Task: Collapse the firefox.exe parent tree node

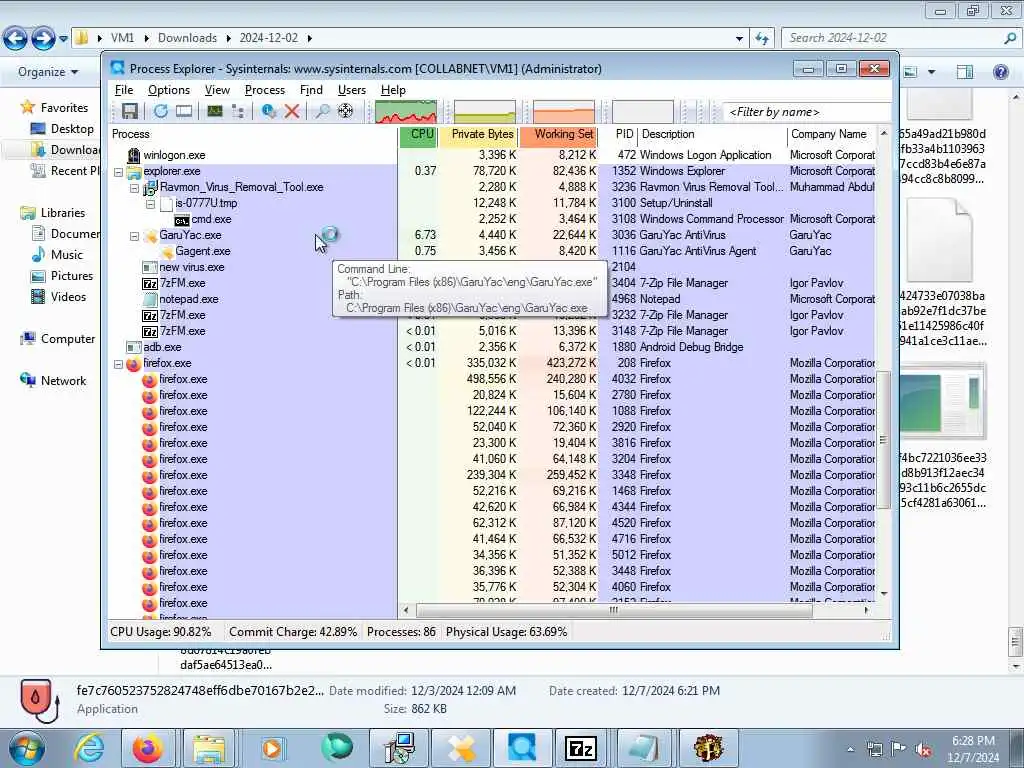Action: (118, 364)
